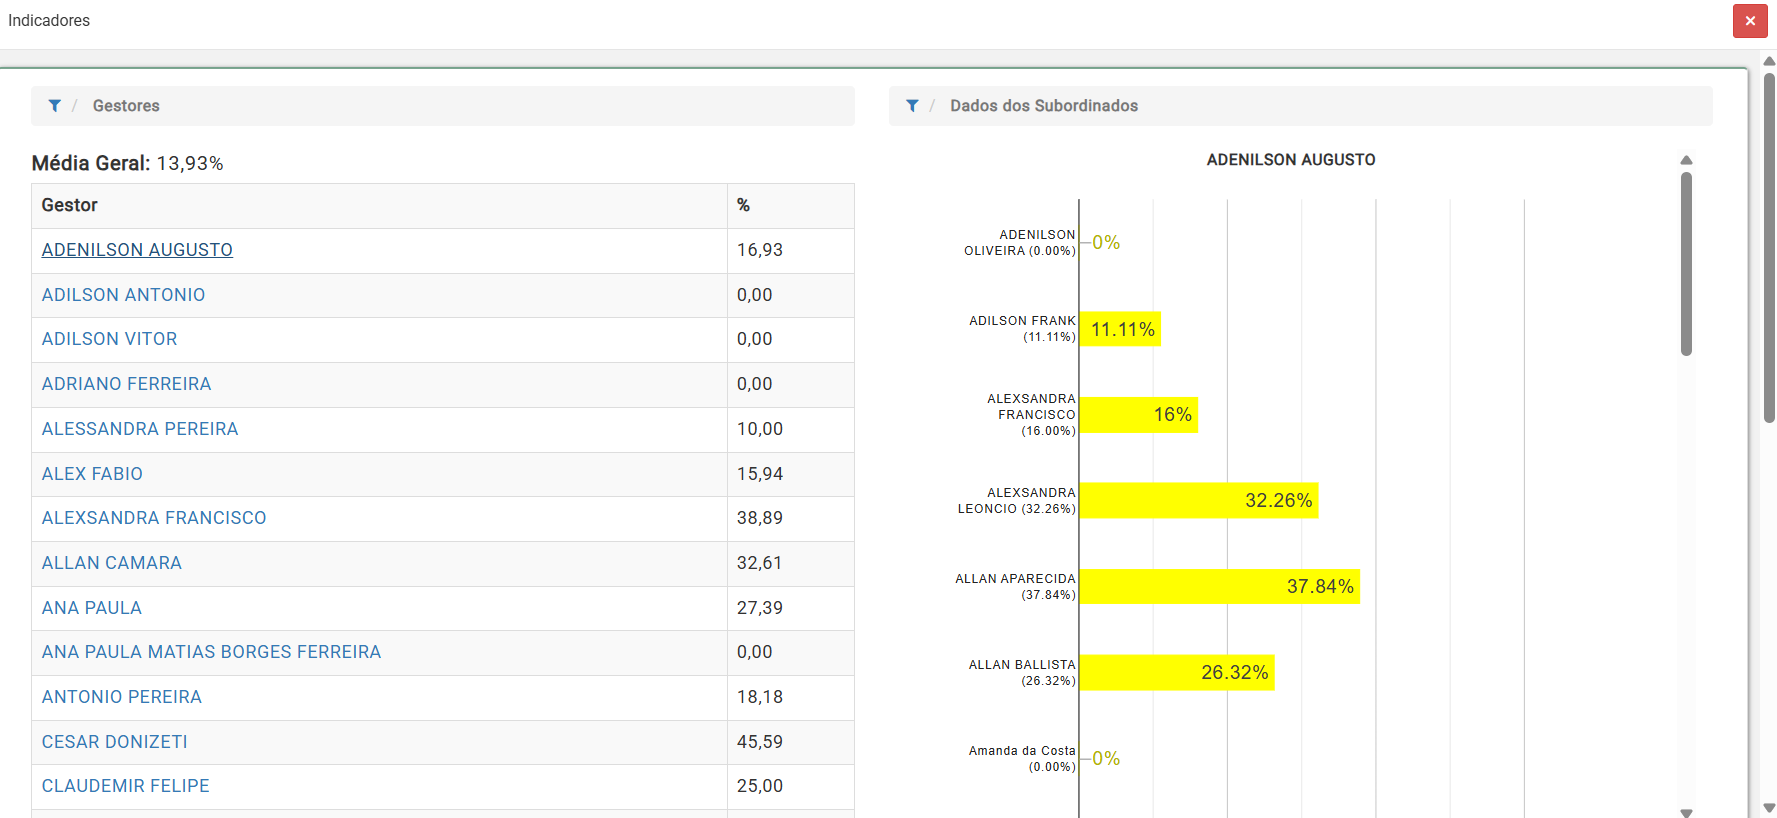Viewport: 1777px width, 818px height.
Task: Select manager ADENILSON AUGUSTO link
Action: coord(137,250)
